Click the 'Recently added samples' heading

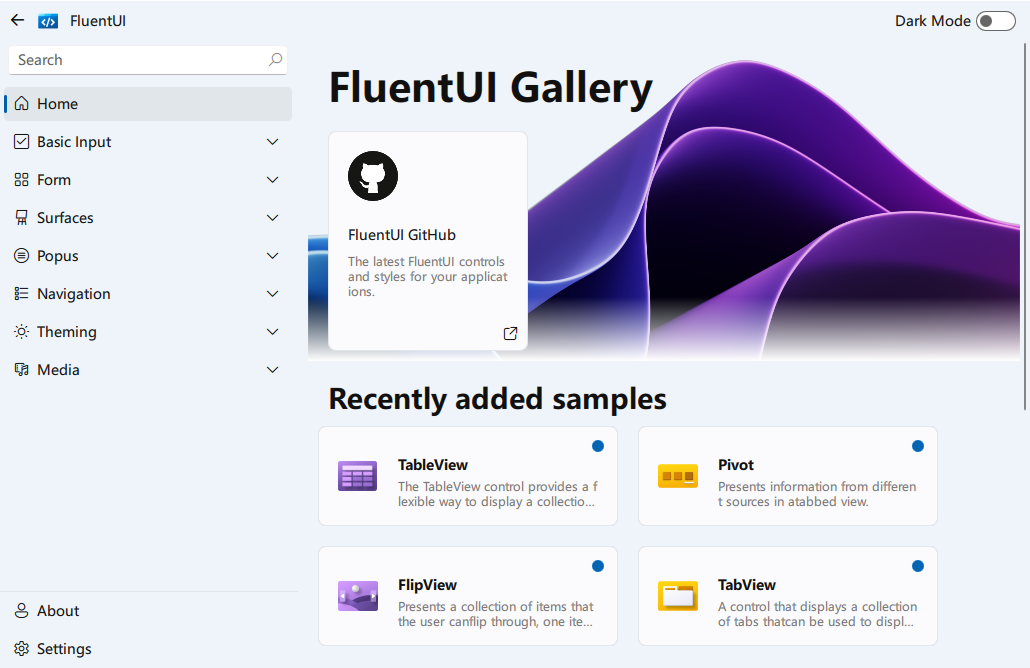click(x=497, y=399)
